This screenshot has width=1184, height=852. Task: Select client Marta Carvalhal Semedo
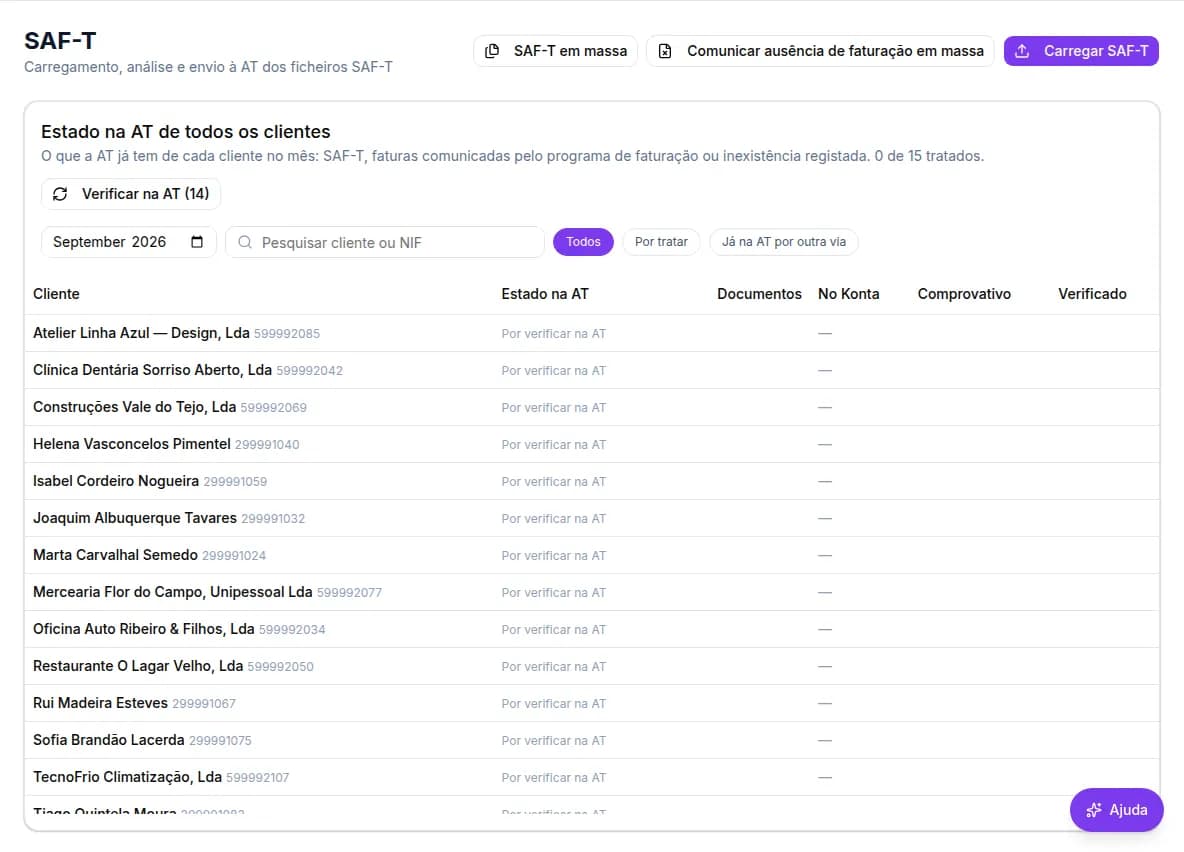pos(116,555)
